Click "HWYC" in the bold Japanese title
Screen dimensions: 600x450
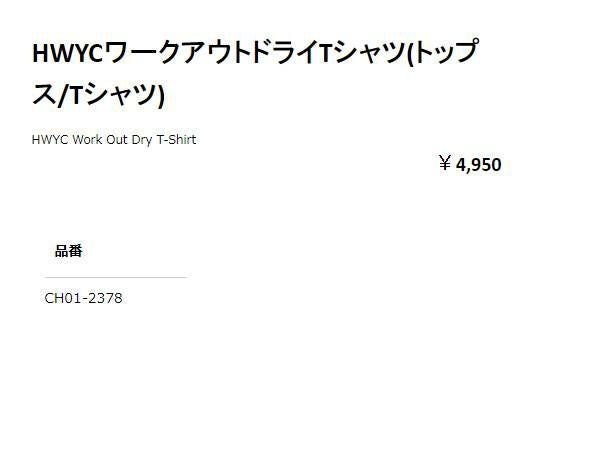tap(68, 52)
